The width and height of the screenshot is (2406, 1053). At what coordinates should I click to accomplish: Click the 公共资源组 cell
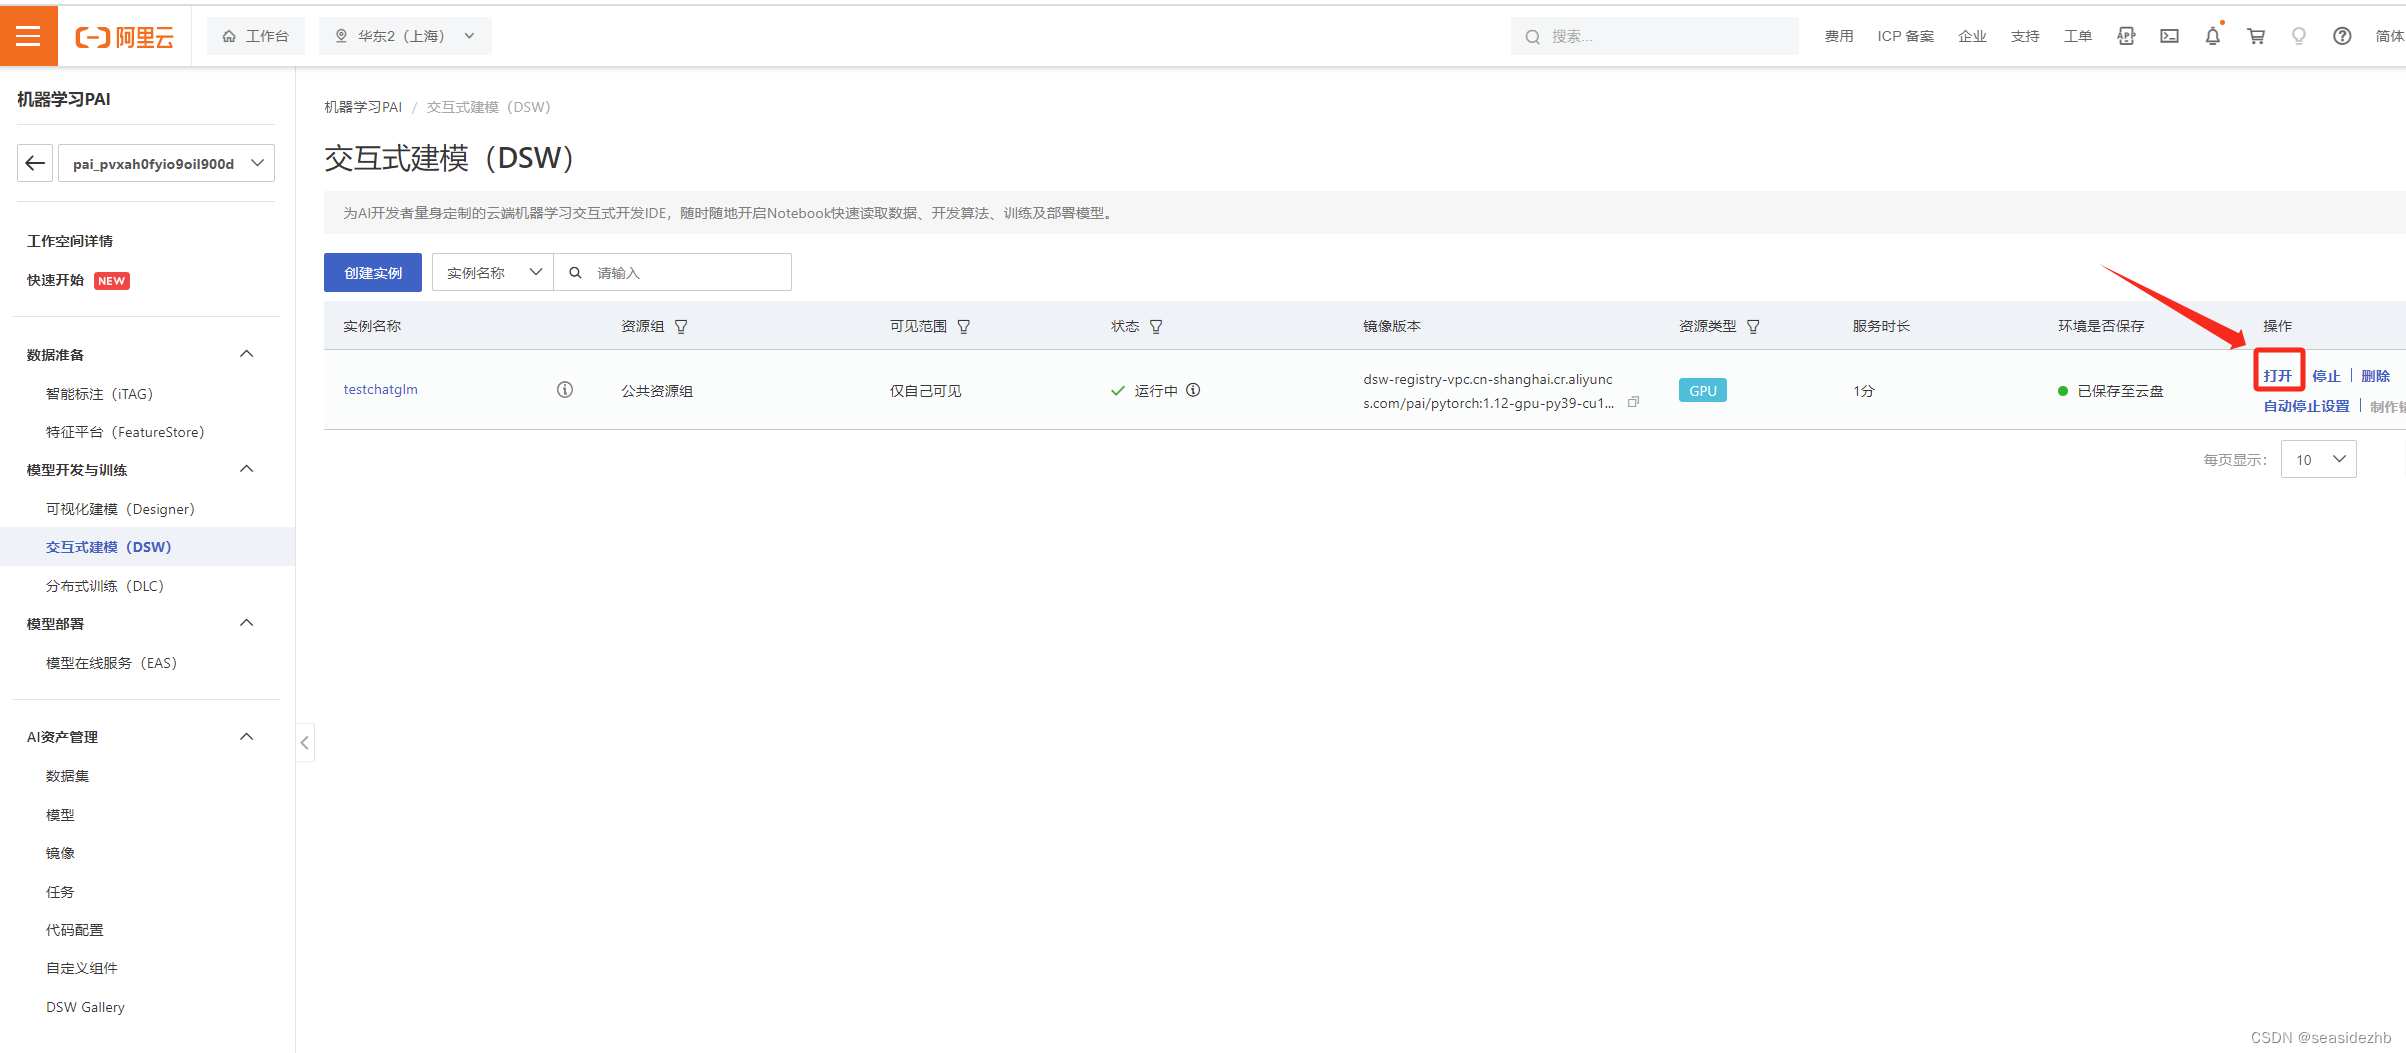657,391
